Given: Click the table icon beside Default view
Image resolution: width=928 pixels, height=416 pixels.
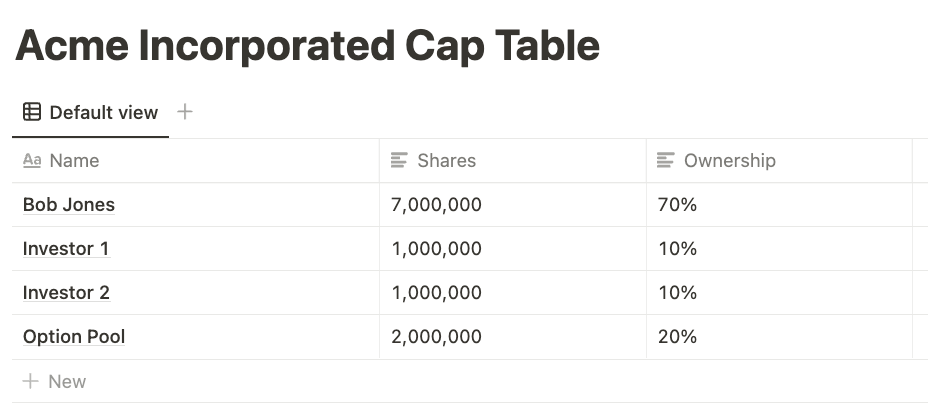Looking at the screenshot, I should (x=32, y=112).
